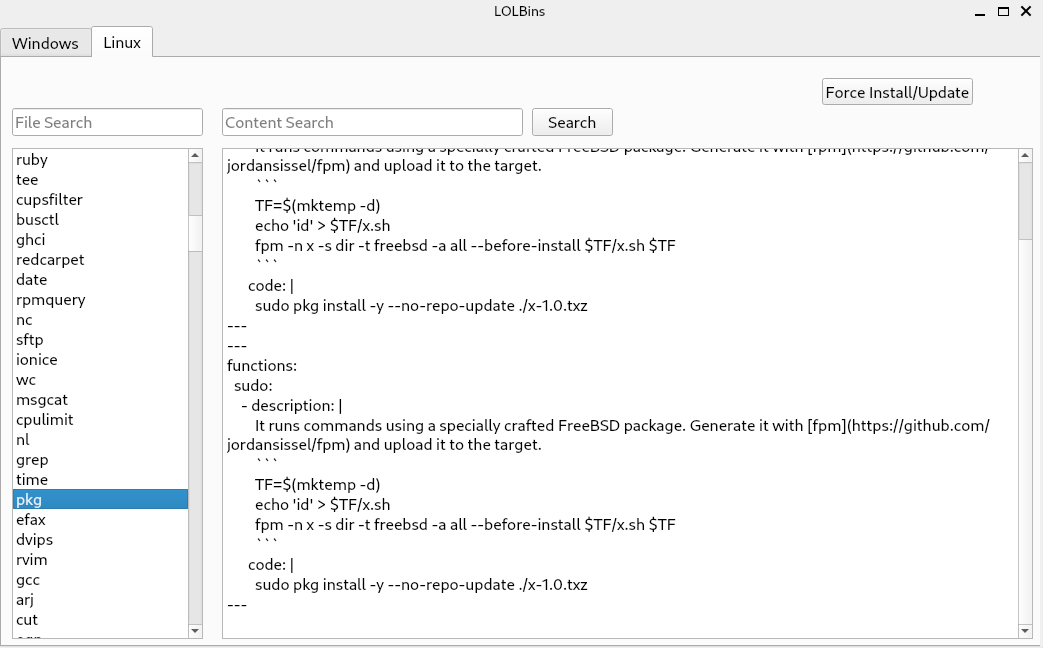
Task: Select arj in the file list
Action: coord(100,599)
